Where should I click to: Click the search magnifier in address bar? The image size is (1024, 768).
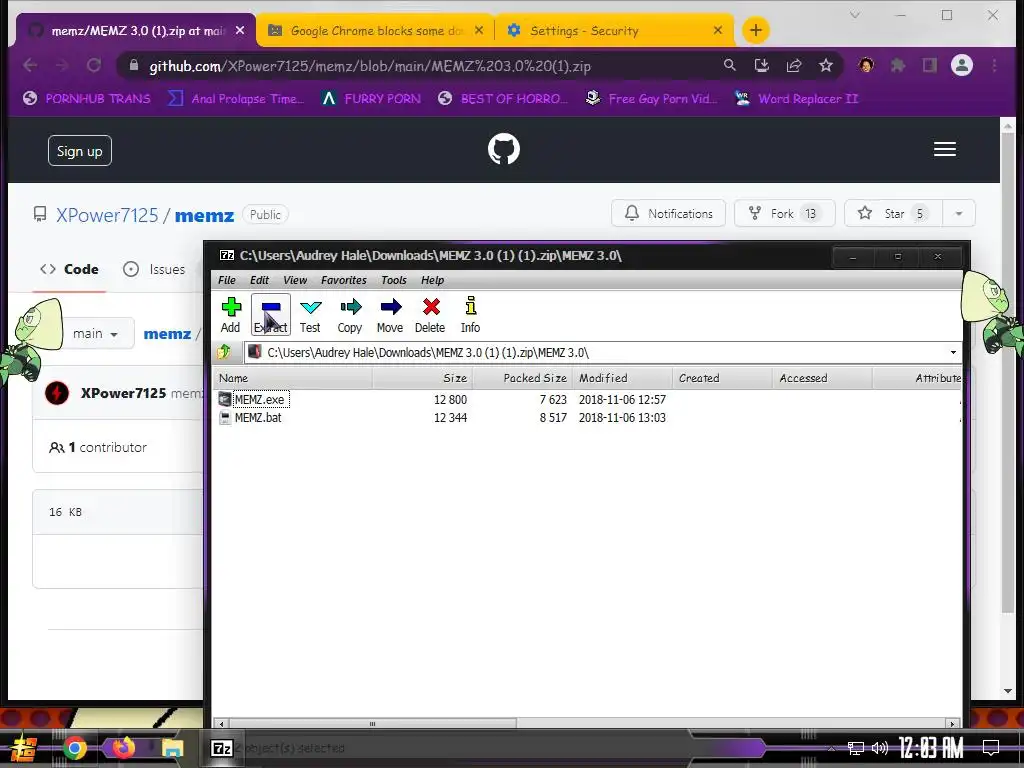tap(729, 65)
